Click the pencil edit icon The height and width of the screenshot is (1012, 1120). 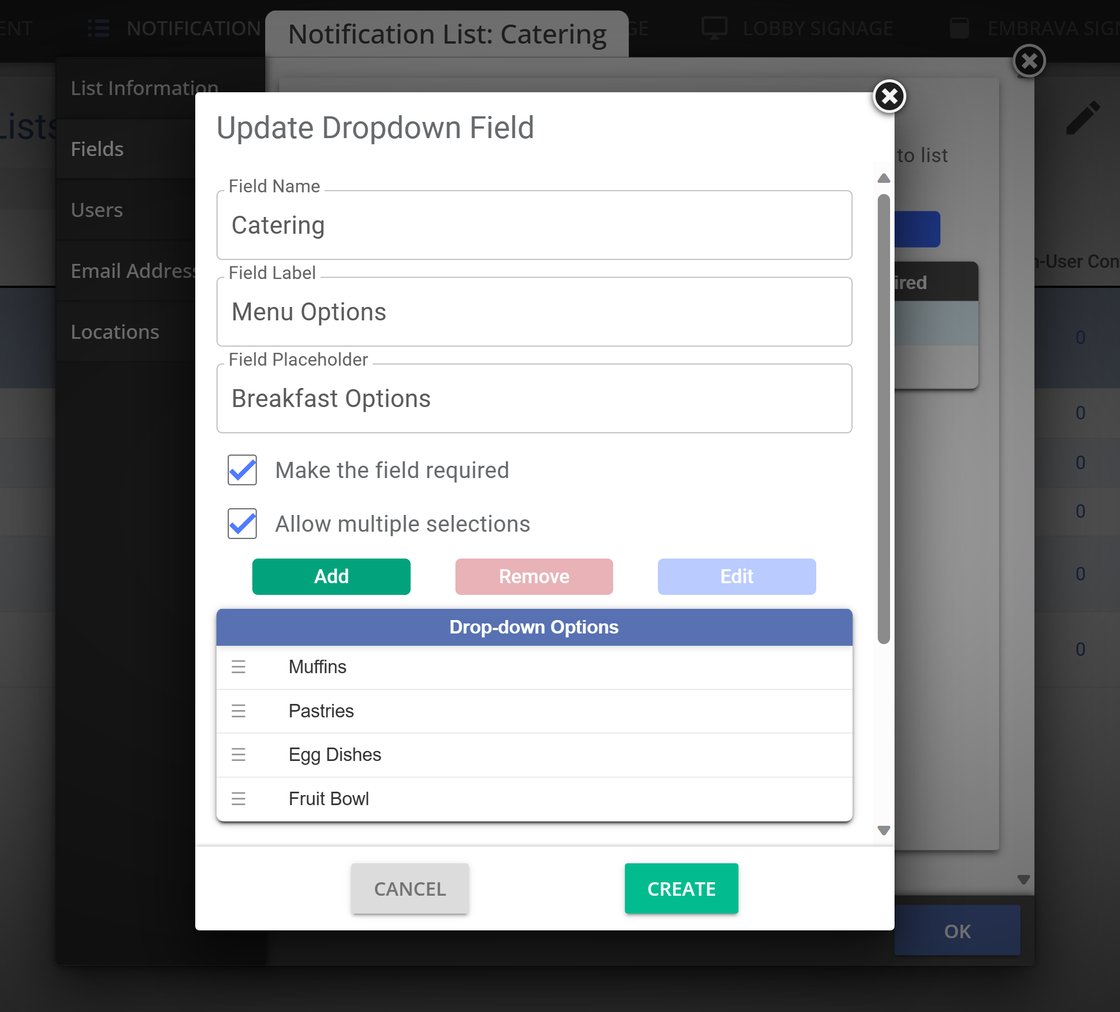1082,119
